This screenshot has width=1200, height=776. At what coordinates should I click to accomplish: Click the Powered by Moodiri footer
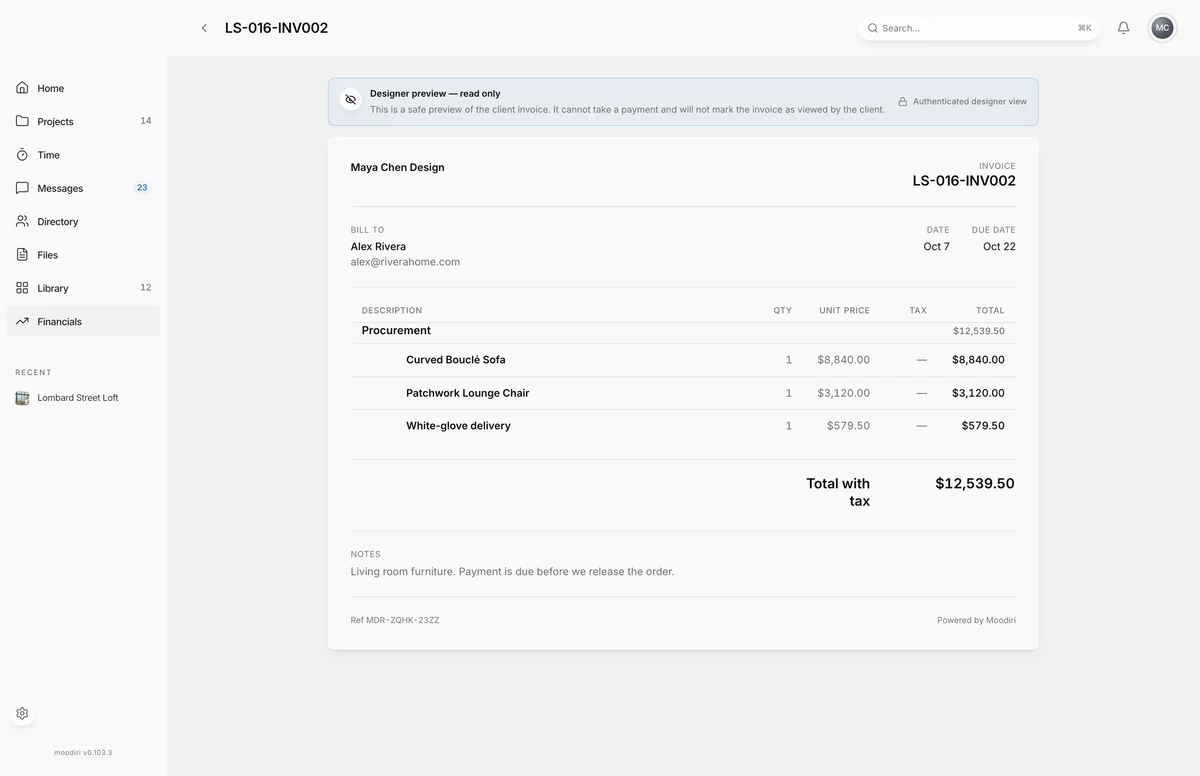[976, 620]
